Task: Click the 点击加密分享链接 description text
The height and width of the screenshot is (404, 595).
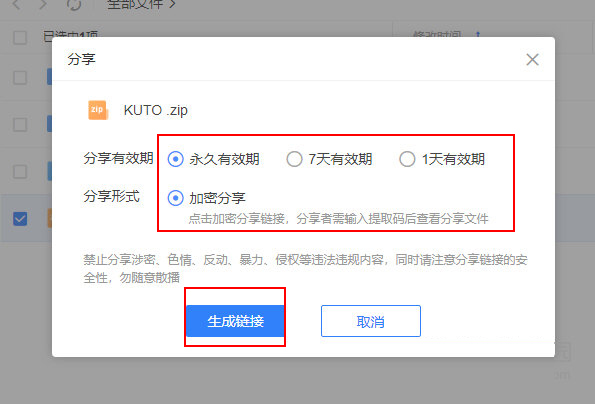Action: pos(338,219)
